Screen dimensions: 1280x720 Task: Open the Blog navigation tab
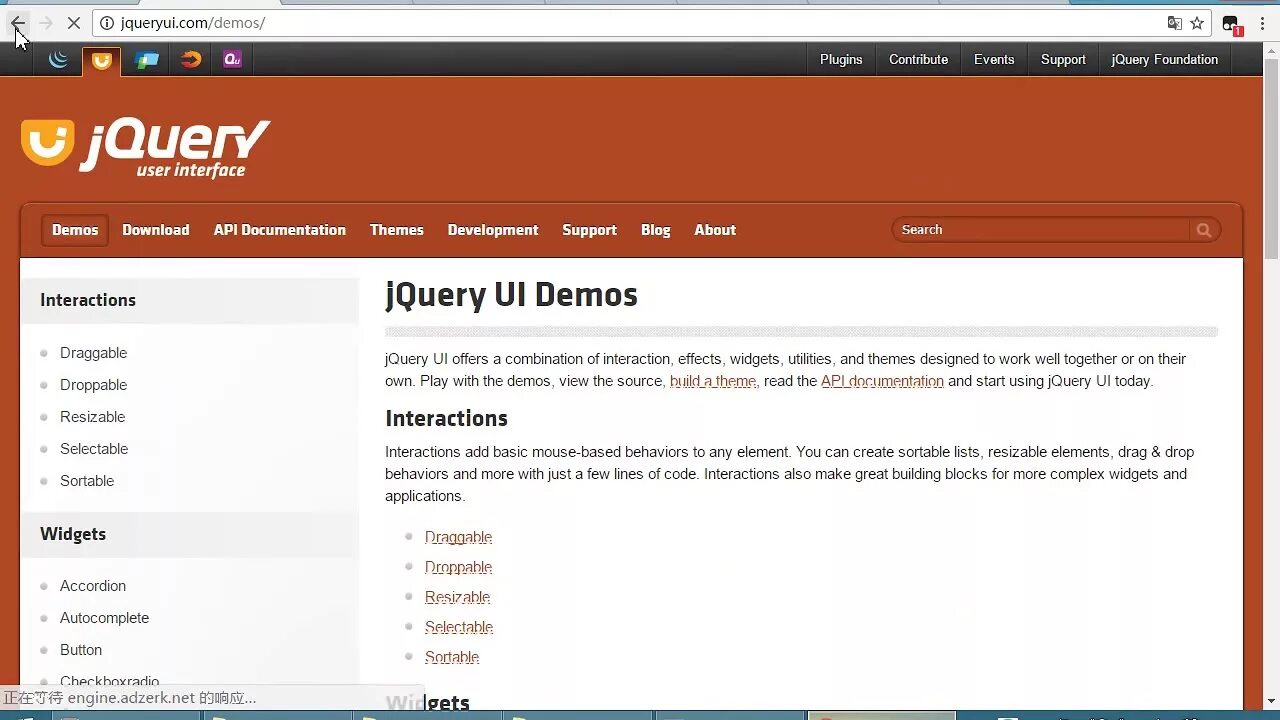pos(656,230)
